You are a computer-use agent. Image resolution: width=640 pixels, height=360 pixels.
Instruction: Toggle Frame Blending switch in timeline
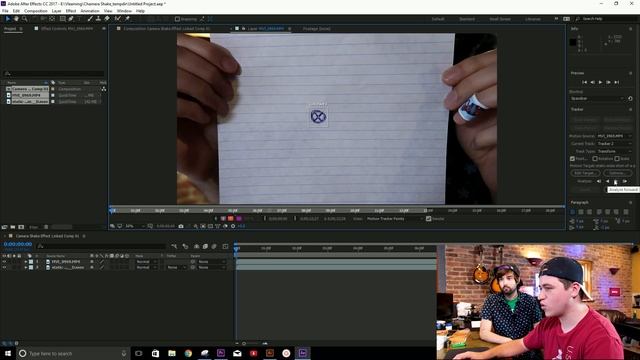point(205,246)
